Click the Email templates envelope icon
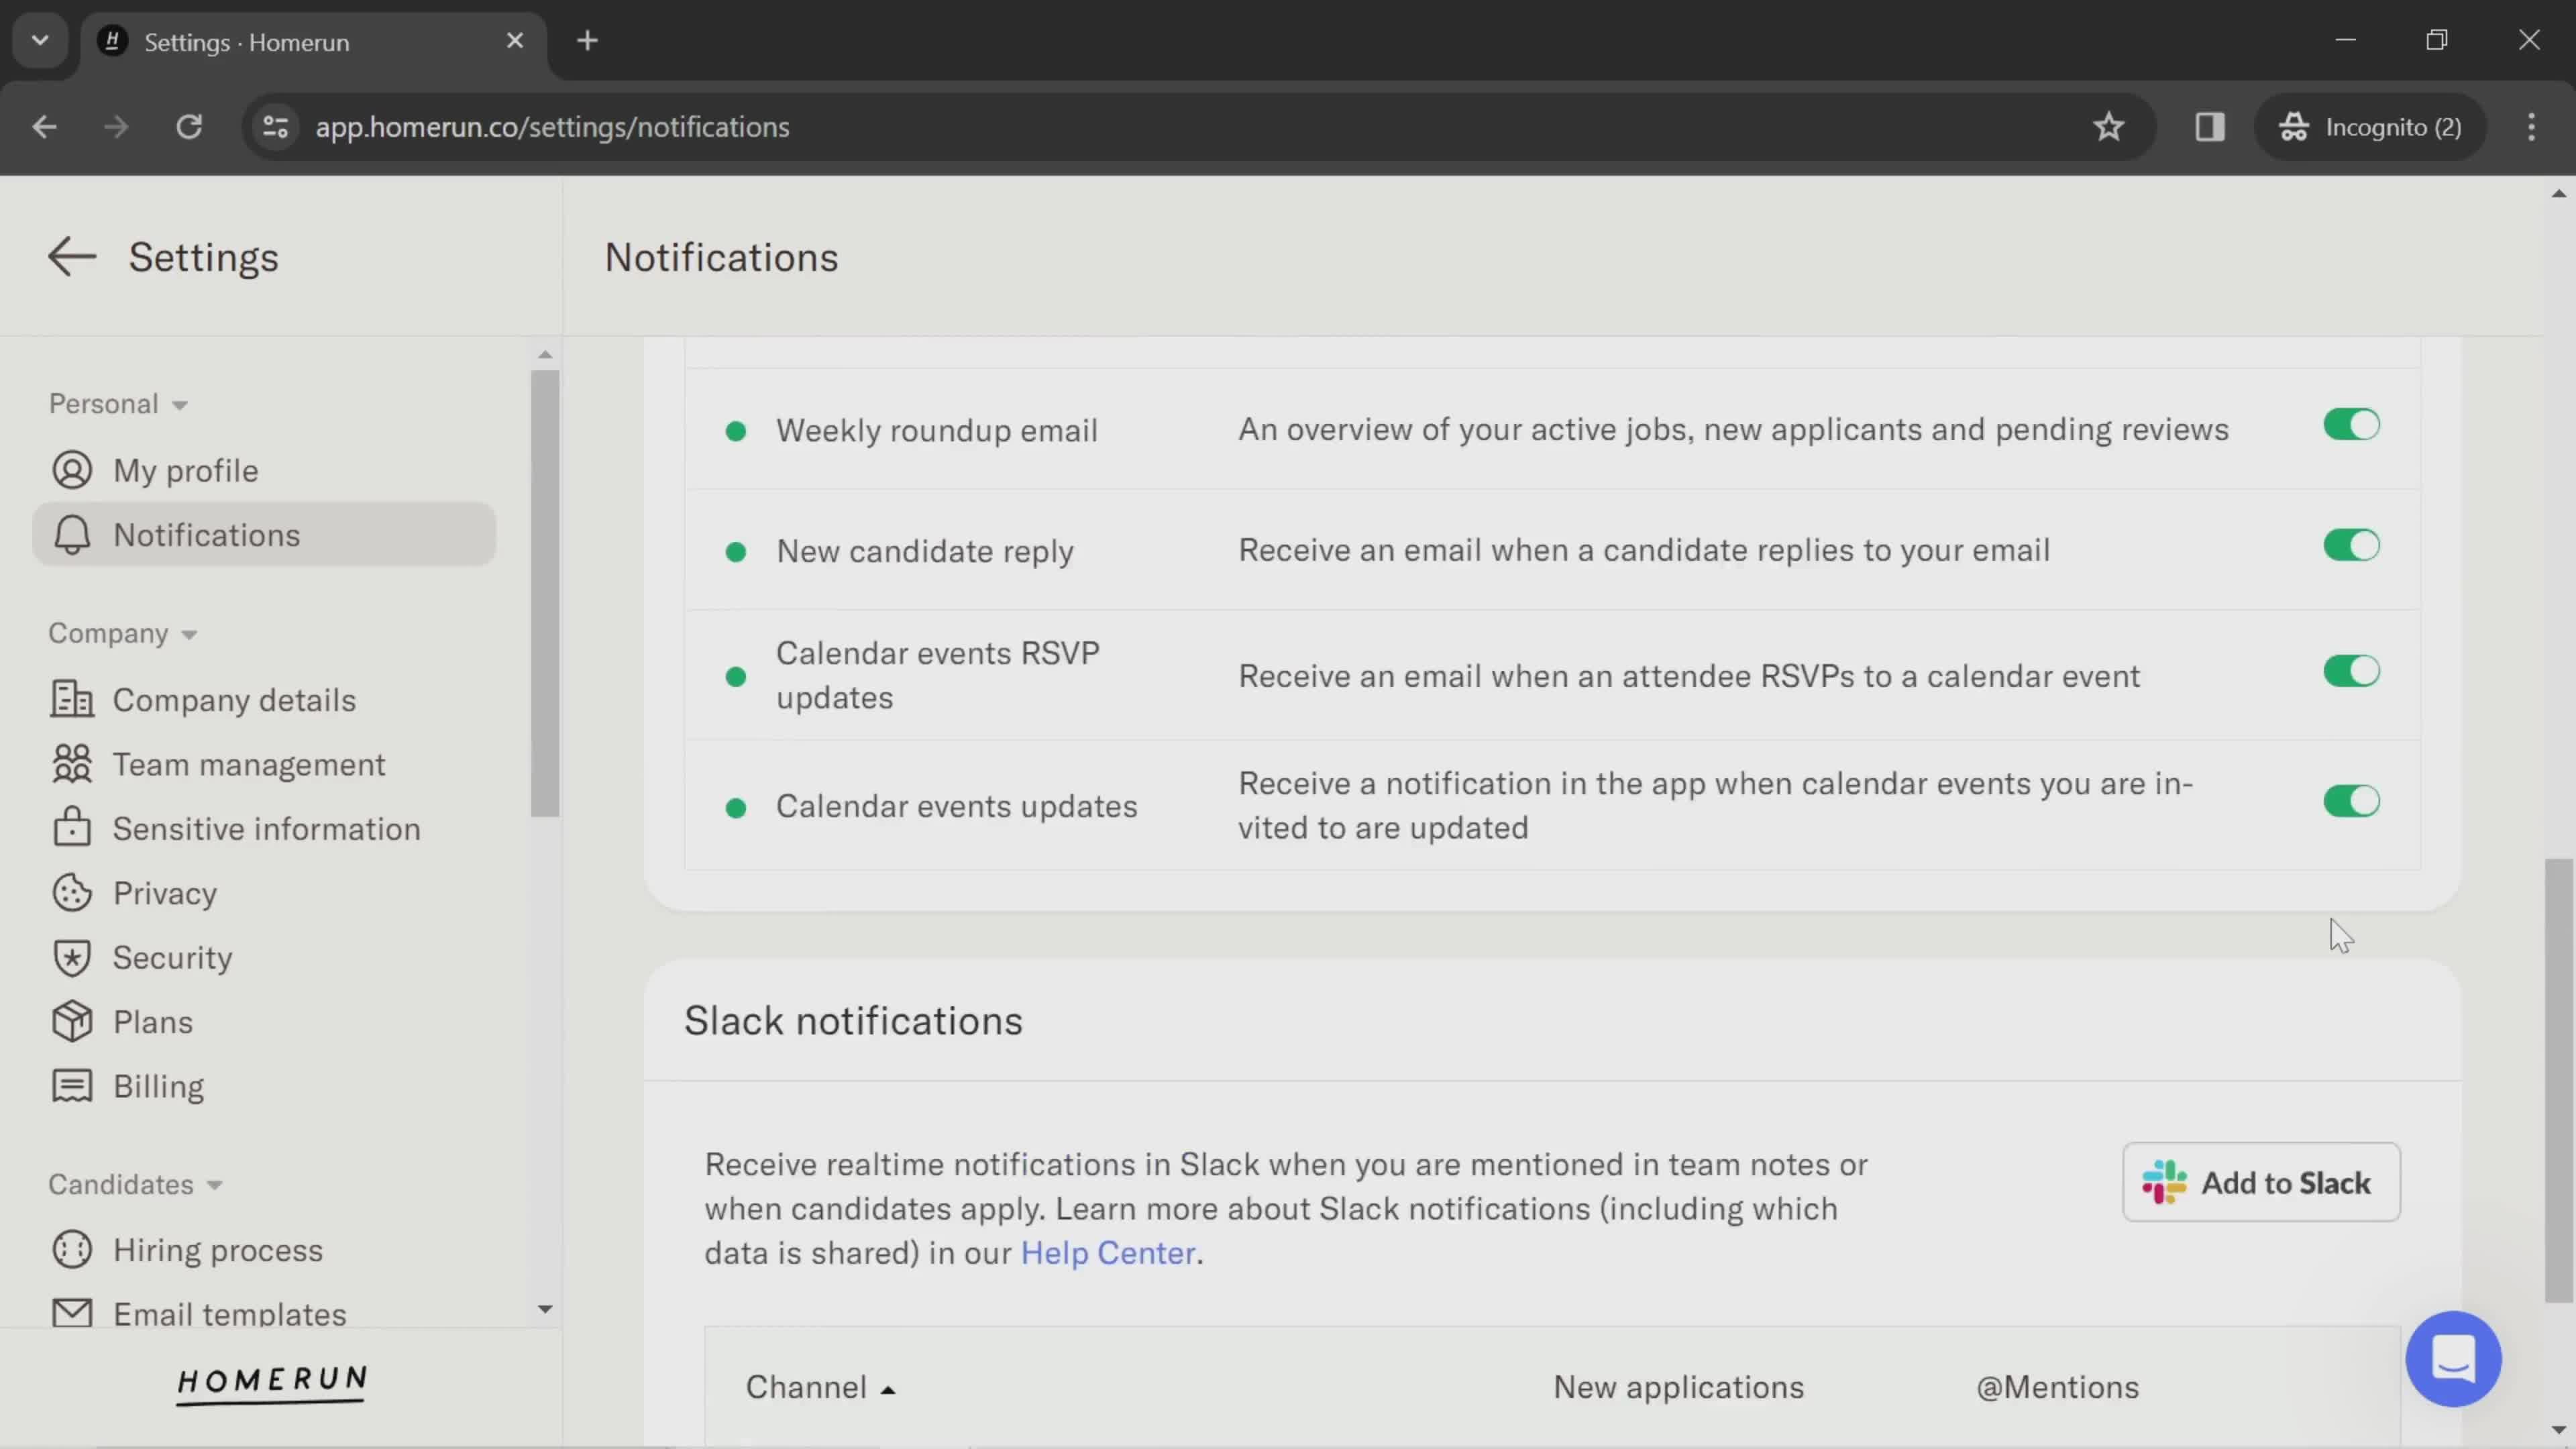 72,1313
